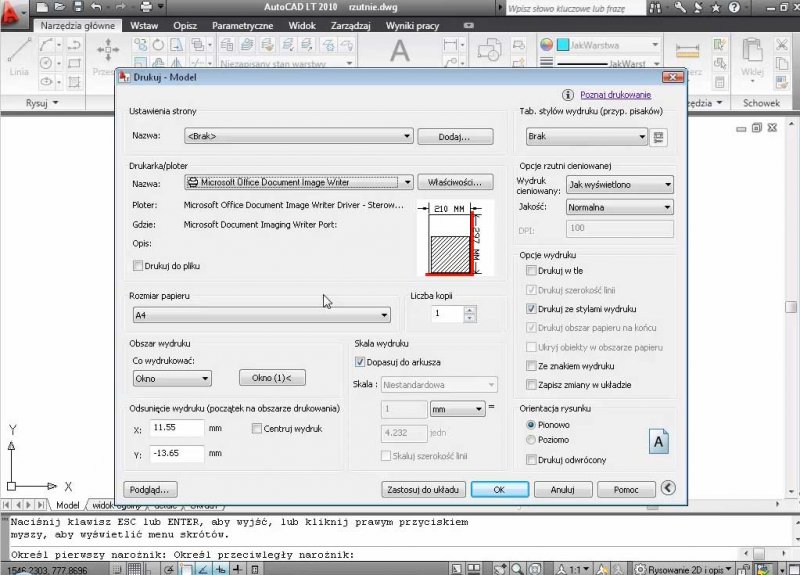Click the X offset input field
The width and height of the screenshot is (800, 575).
177,428
